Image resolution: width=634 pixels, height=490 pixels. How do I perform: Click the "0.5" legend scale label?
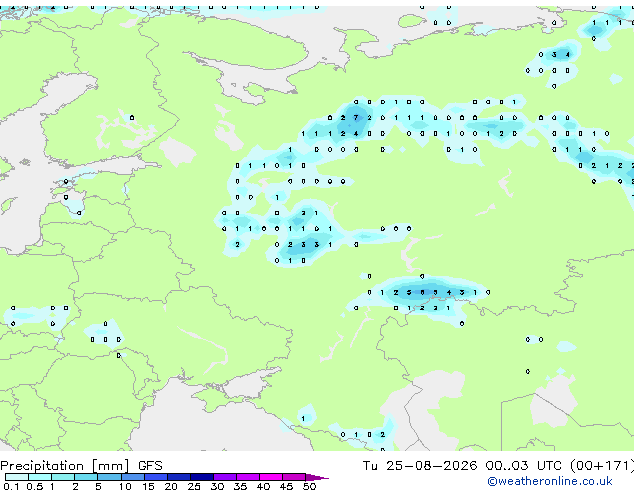pos(35,486)
